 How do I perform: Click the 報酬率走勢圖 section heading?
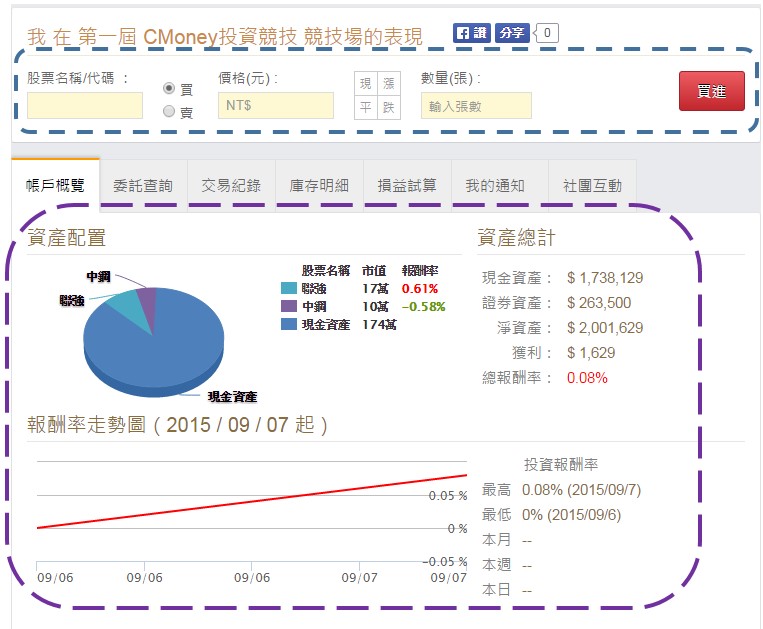point(177,424)
